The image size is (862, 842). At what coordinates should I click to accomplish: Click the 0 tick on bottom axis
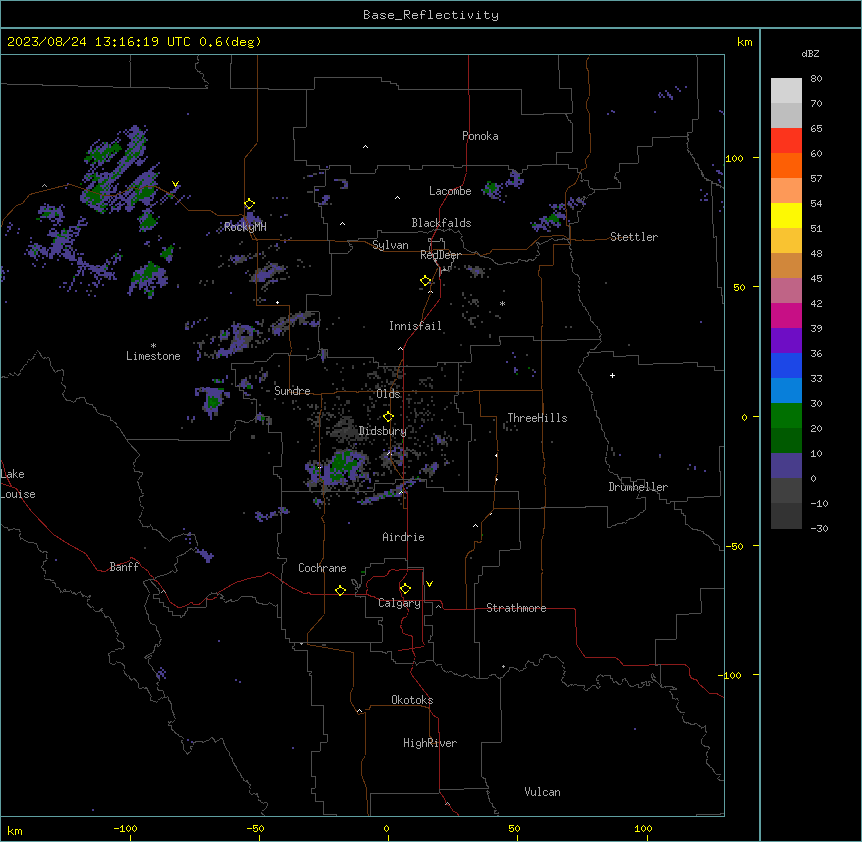386,828
